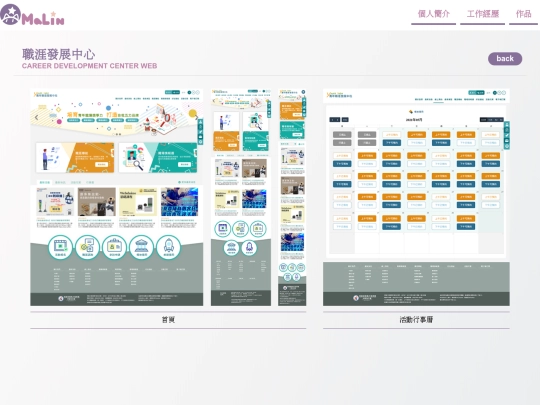Viewport: 540px width, 405px height.
Task: Click the 首頁 caption
Action: (168, 320)
